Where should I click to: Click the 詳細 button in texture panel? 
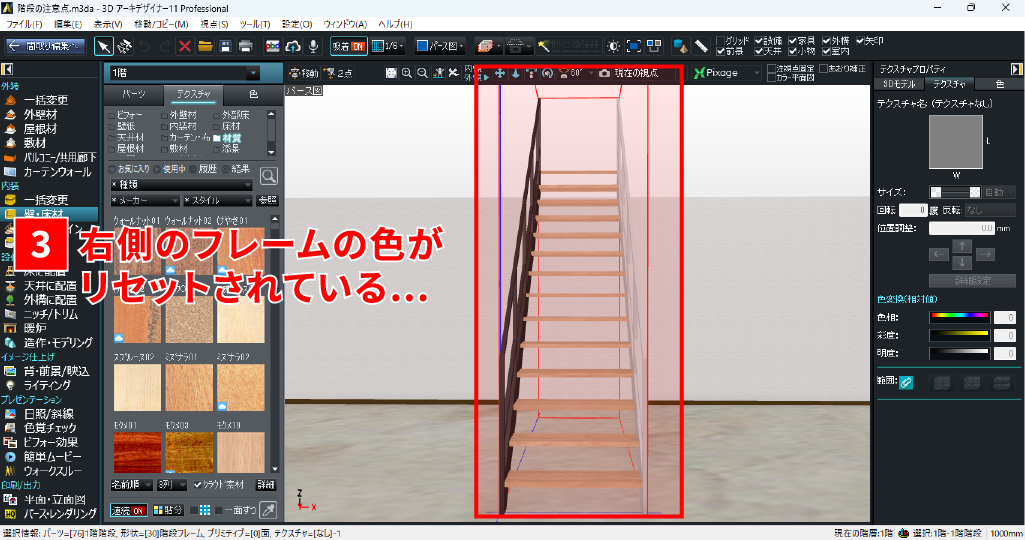point(266,485)
